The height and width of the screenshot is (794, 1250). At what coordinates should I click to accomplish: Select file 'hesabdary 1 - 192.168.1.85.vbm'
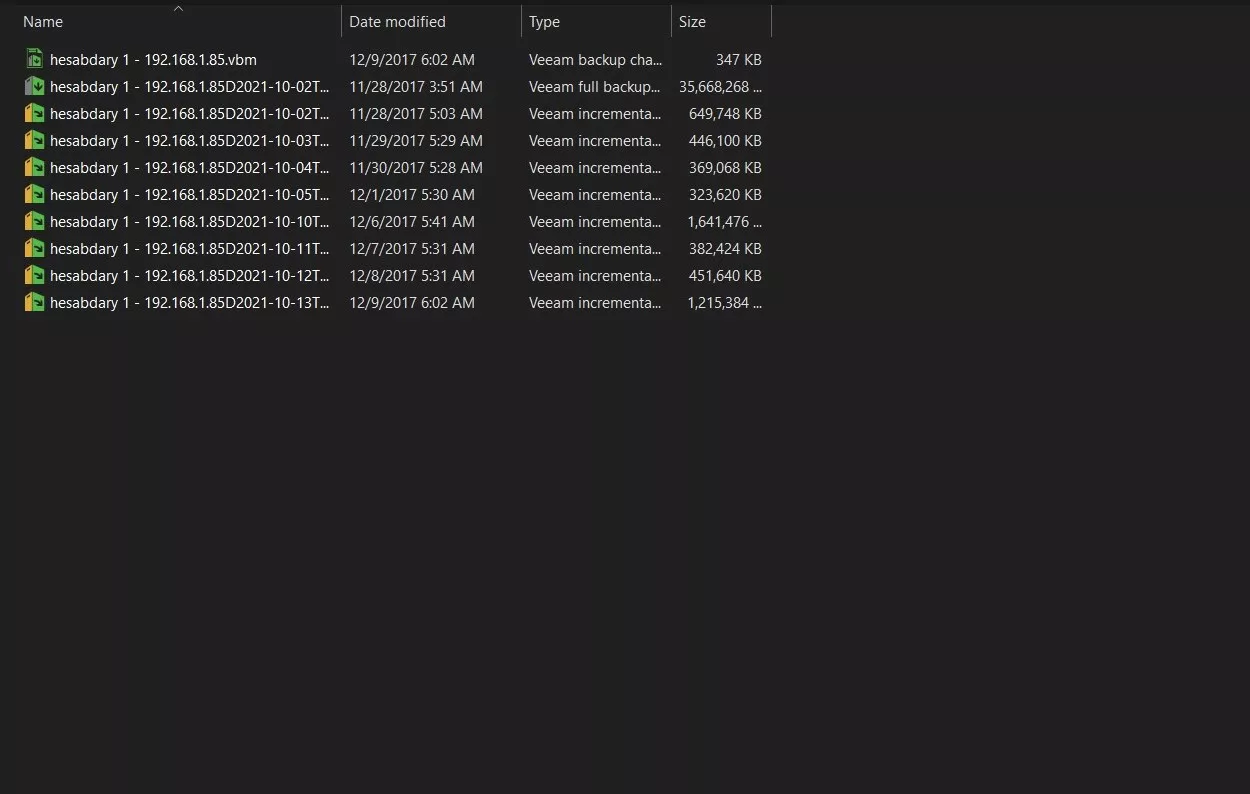[x=153, y=60]
